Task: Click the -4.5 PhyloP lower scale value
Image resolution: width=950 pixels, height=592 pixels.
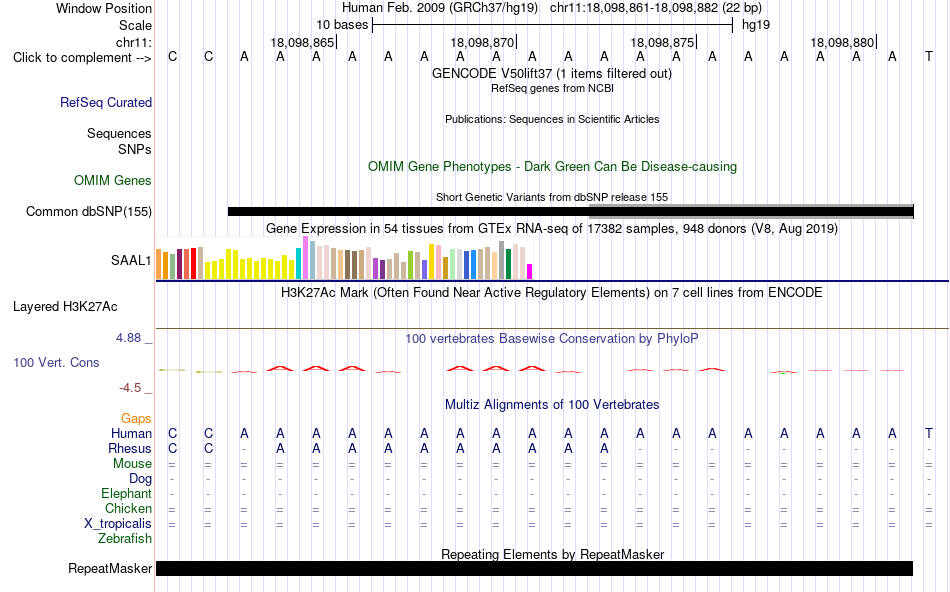Action: pos(130,388)
